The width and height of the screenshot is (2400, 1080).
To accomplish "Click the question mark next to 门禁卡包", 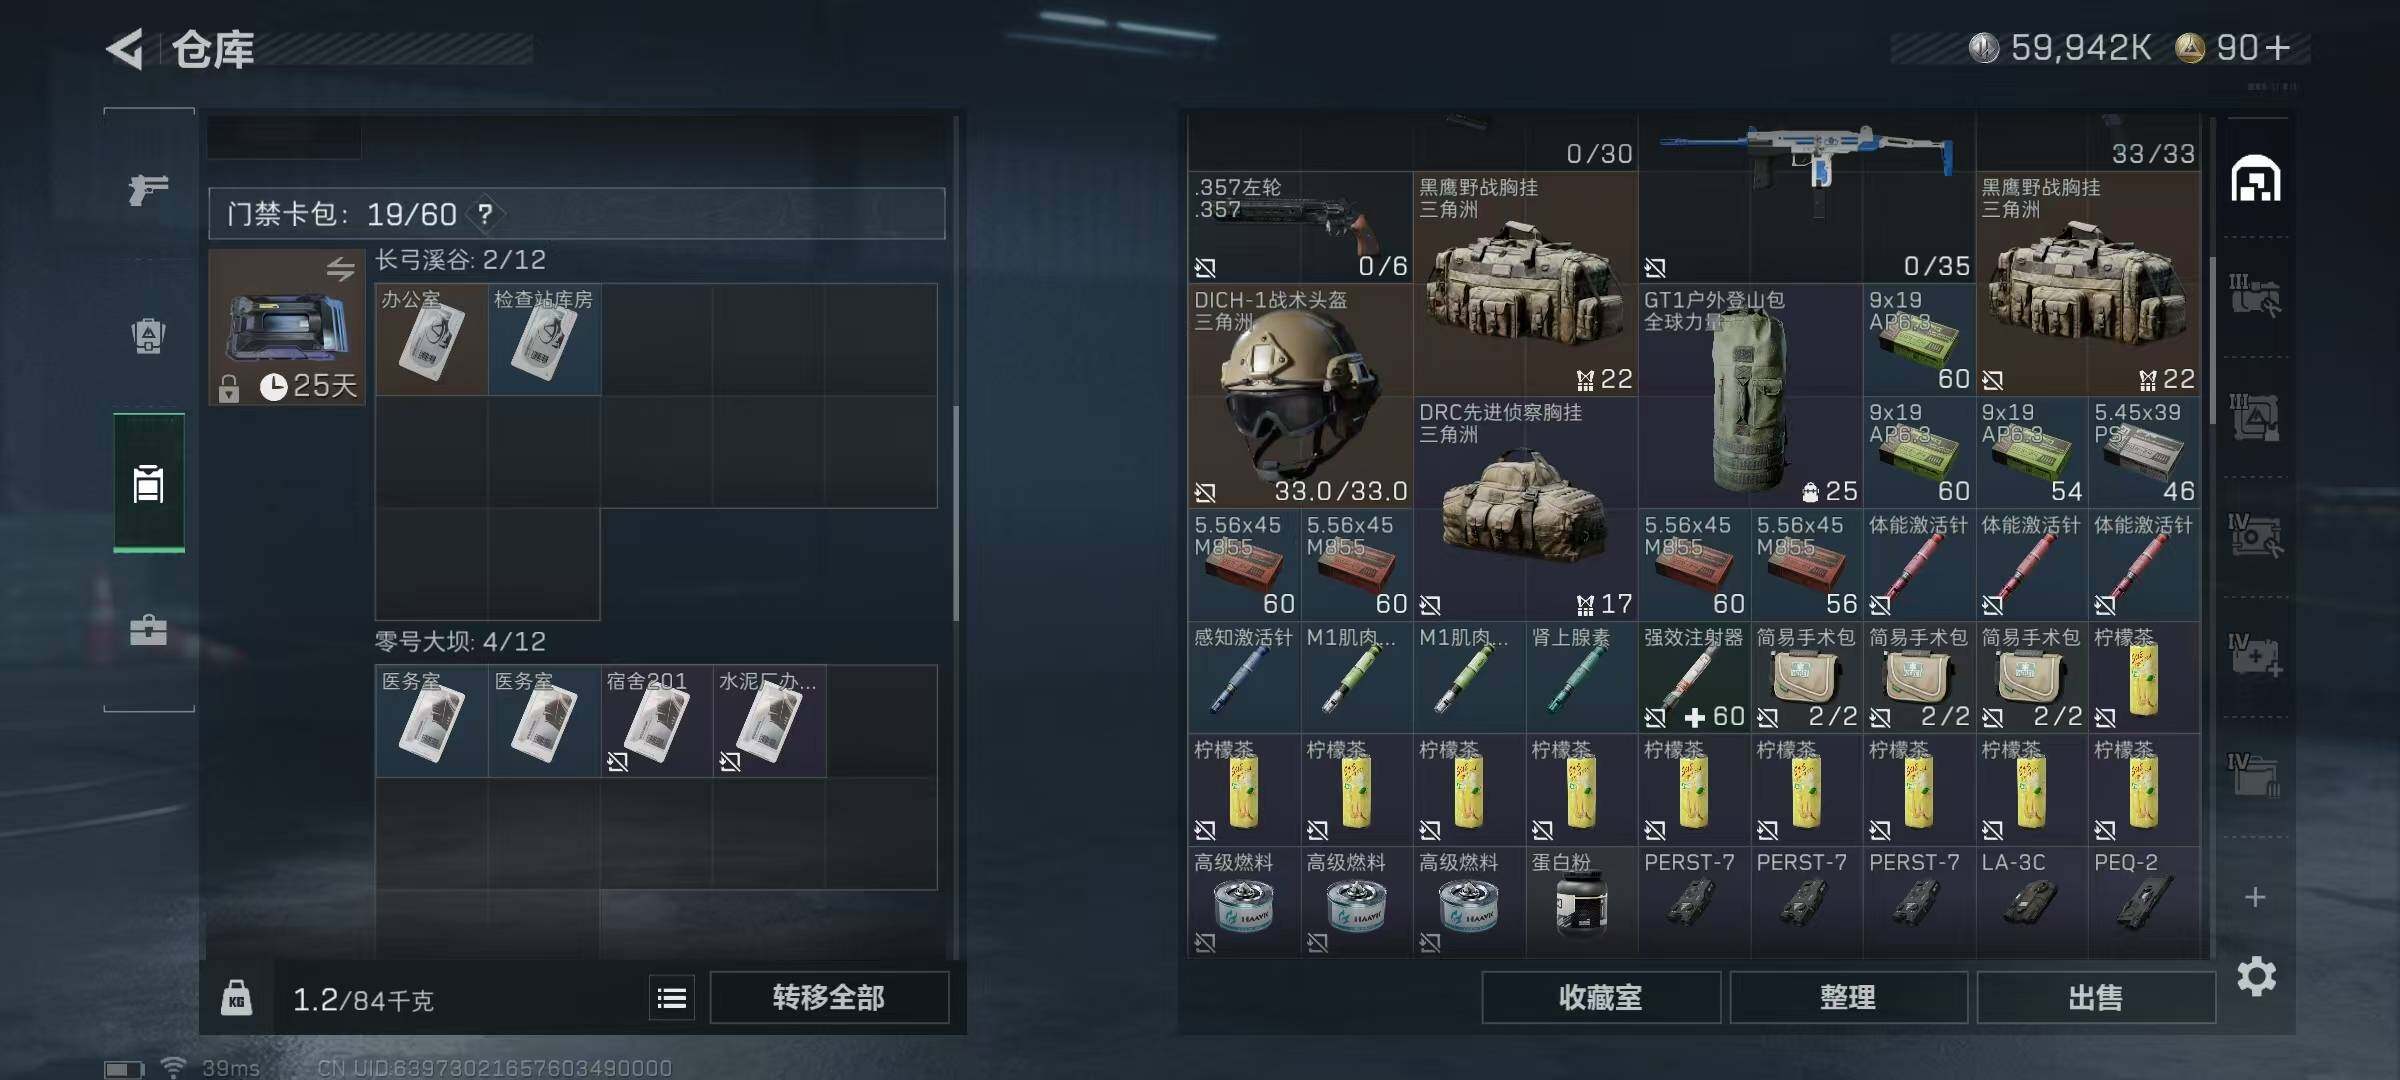I will click(x=484, y=213).
